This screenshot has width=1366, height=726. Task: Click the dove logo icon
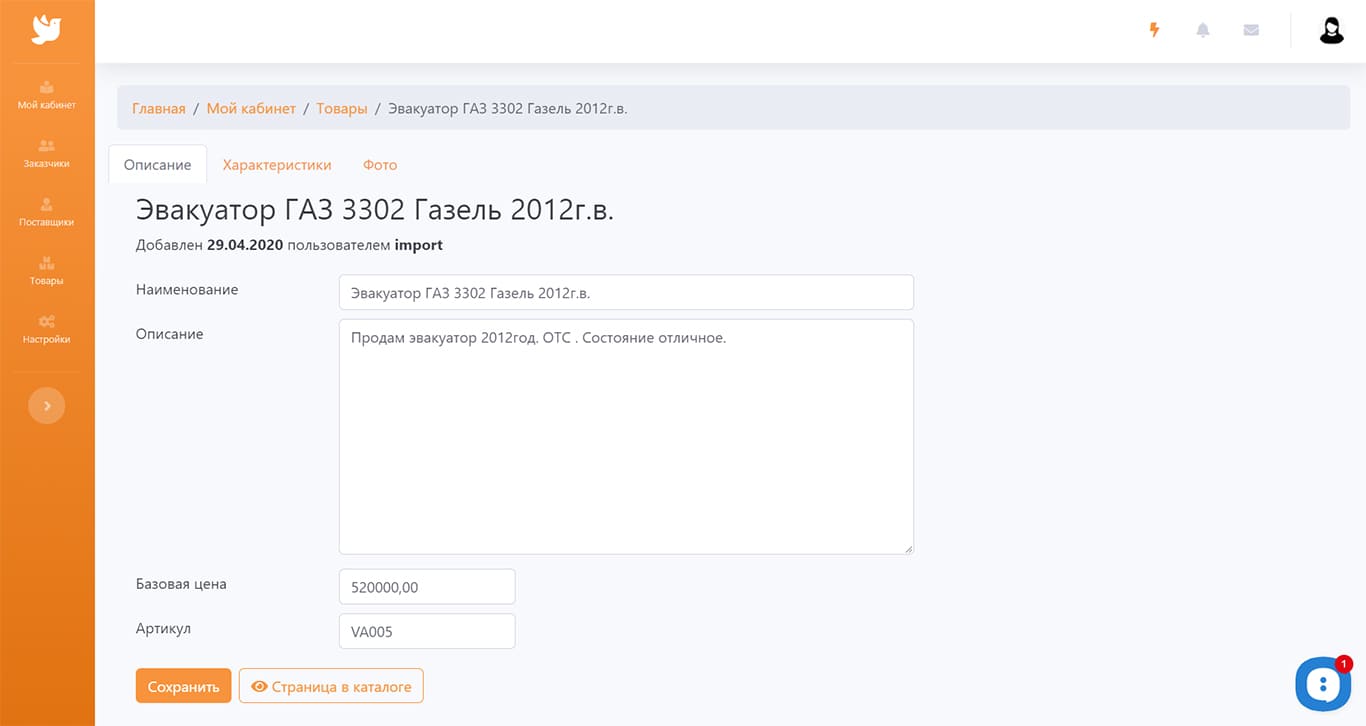[x=46, y=30]
